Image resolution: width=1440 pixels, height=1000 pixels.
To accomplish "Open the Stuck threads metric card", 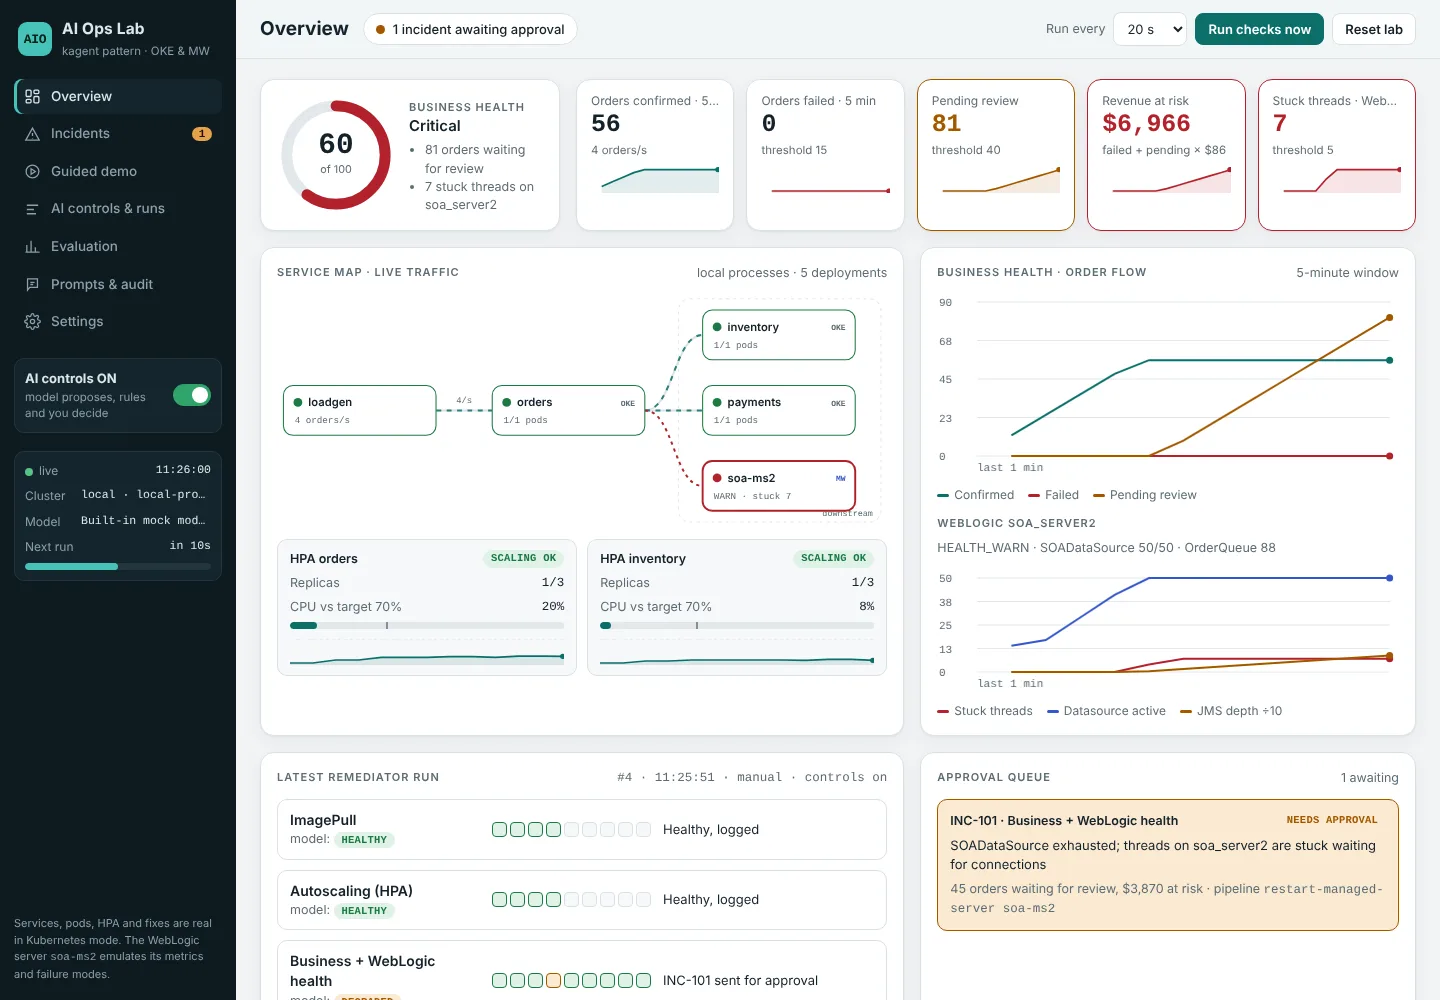I will pos(1337,155).
